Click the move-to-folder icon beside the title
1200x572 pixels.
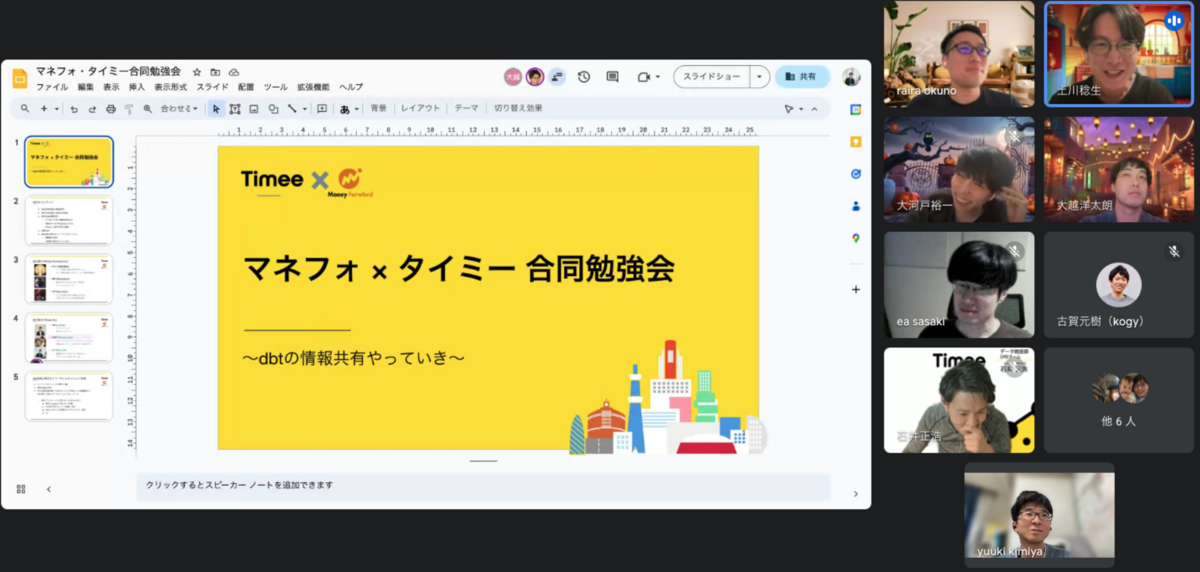click(215, 72)
